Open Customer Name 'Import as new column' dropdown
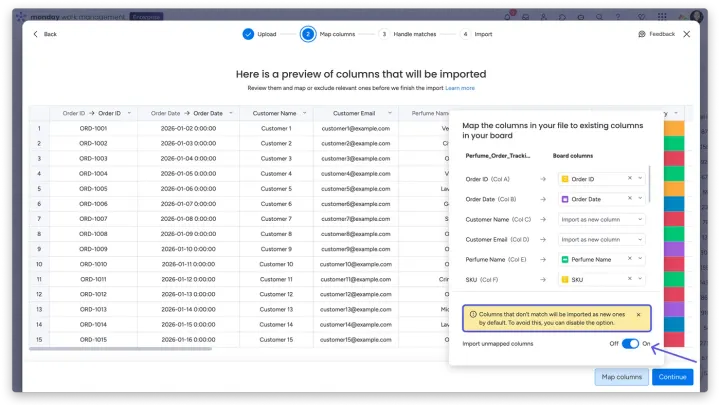The image size is (720, 405). click(602, 219)
